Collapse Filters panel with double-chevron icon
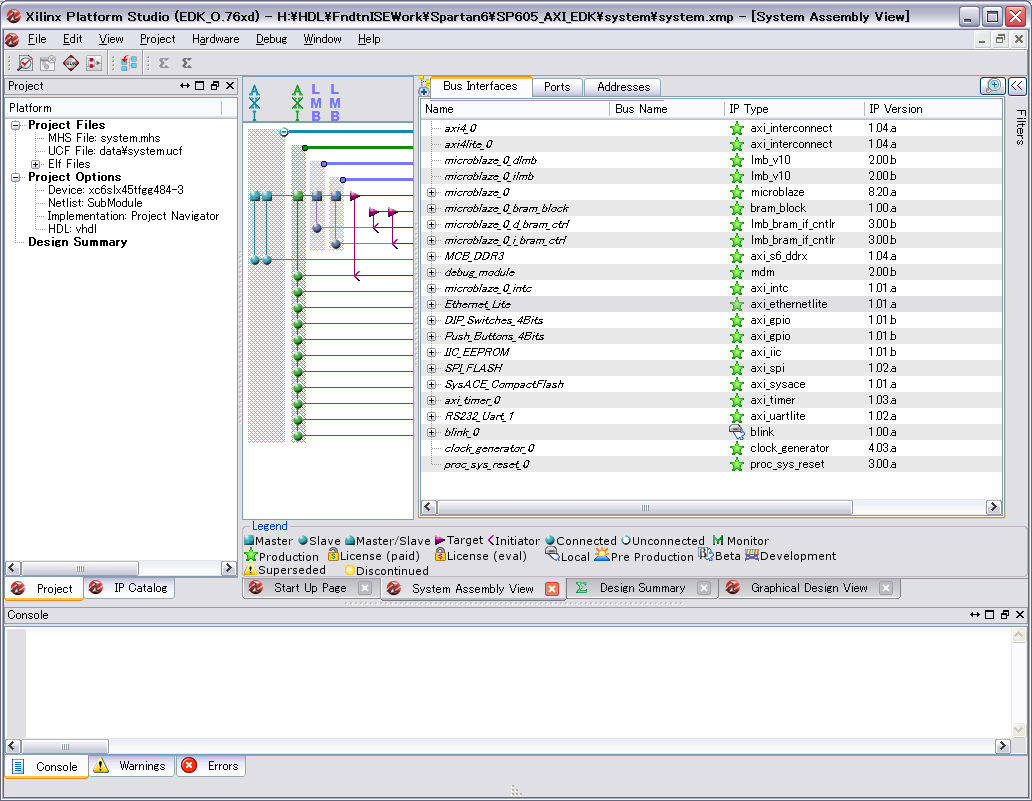Viewport: 1032px width, 801px height. tap(1017, 86)
